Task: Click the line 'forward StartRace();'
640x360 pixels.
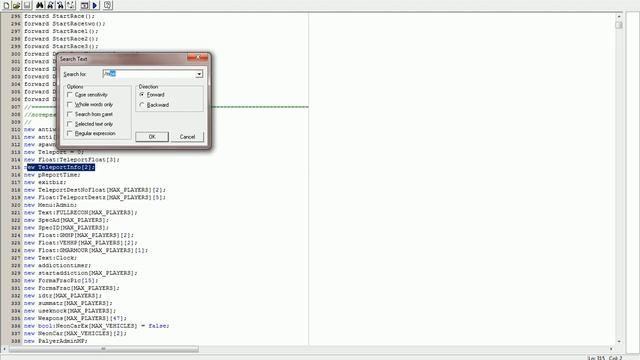Action: coord(59,16)
